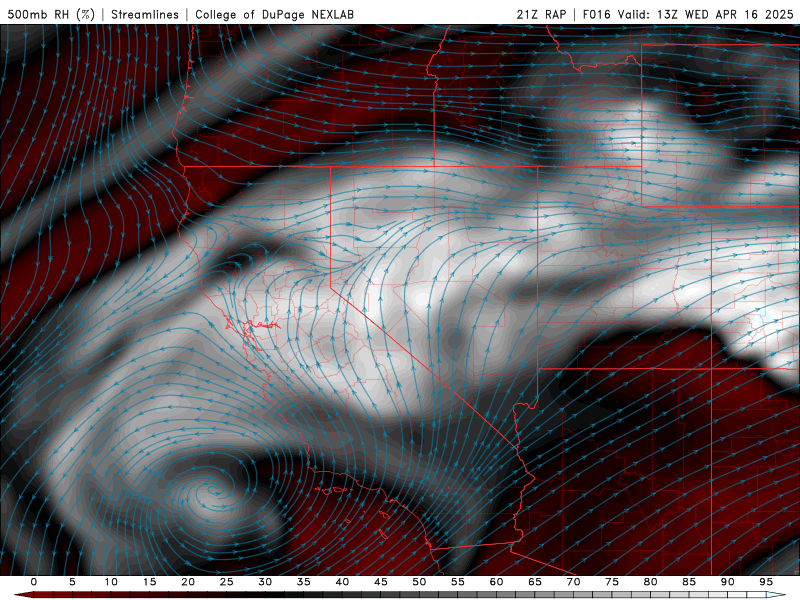Viewport: 800px width, 600px height.
Task: Click the 40 value on the color scale
Action: click(342, 582)
